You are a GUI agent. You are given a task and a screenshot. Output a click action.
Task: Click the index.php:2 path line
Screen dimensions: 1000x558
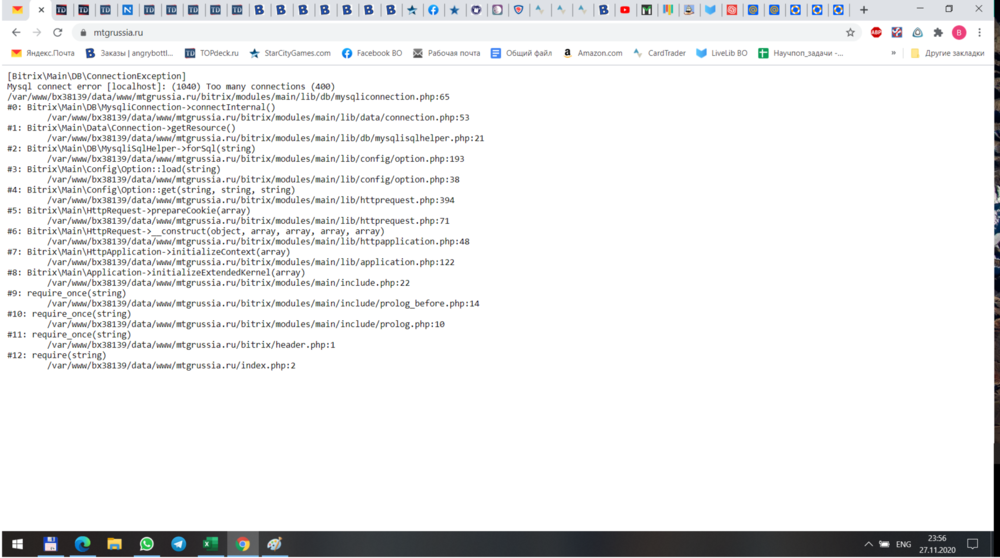(171, 365)
